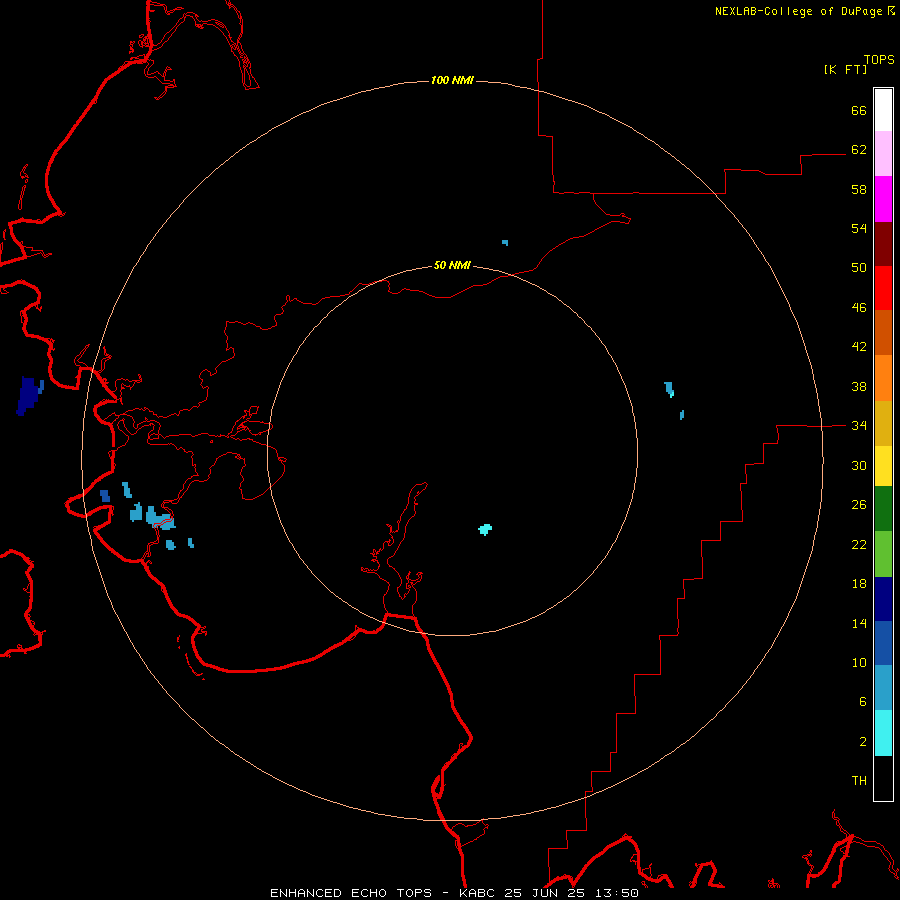Pick the dark orange legend swatch
The width and height of the screenshot is (900, 900).
pyautogui.click(x=883, y=333)
